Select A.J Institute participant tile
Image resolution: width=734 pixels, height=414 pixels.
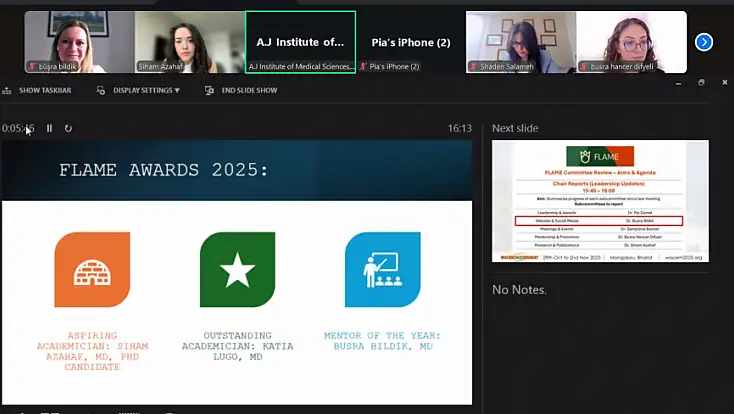(300, 42)
